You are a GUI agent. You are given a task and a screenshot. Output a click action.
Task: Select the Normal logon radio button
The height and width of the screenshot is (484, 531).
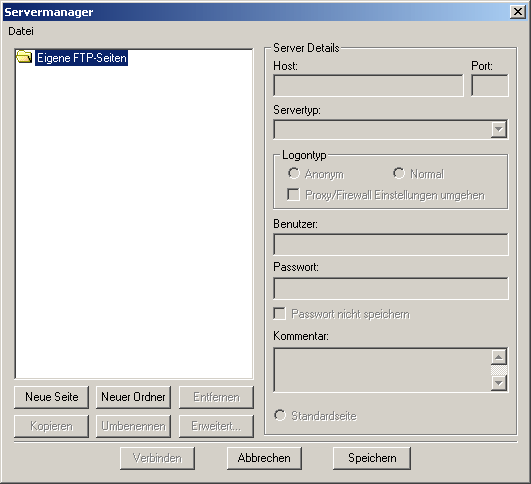[399, 173]
